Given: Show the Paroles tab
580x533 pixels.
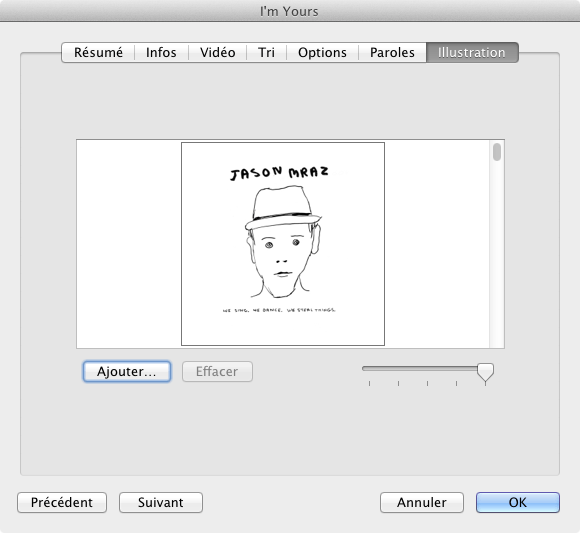Looking at the screenshot, I should [x=392, y=53].
